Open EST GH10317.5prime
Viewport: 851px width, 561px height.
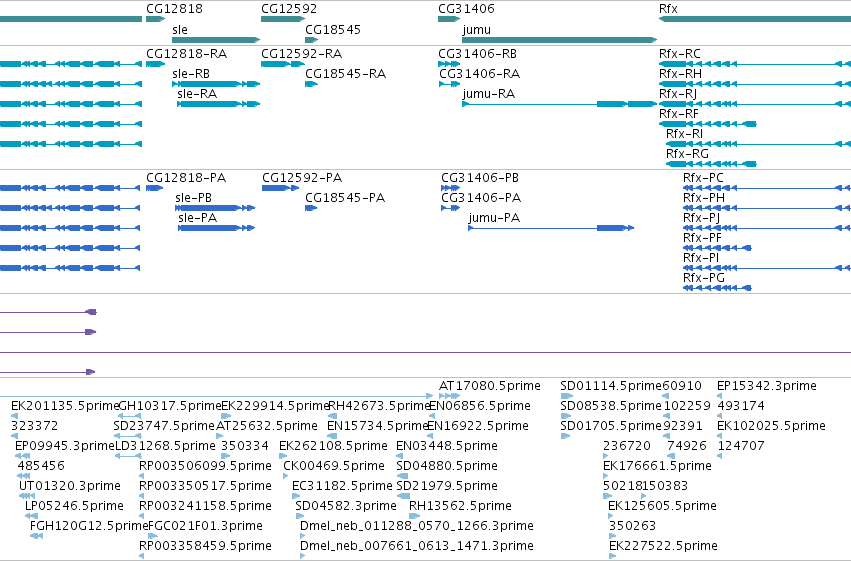coord(170,406)
